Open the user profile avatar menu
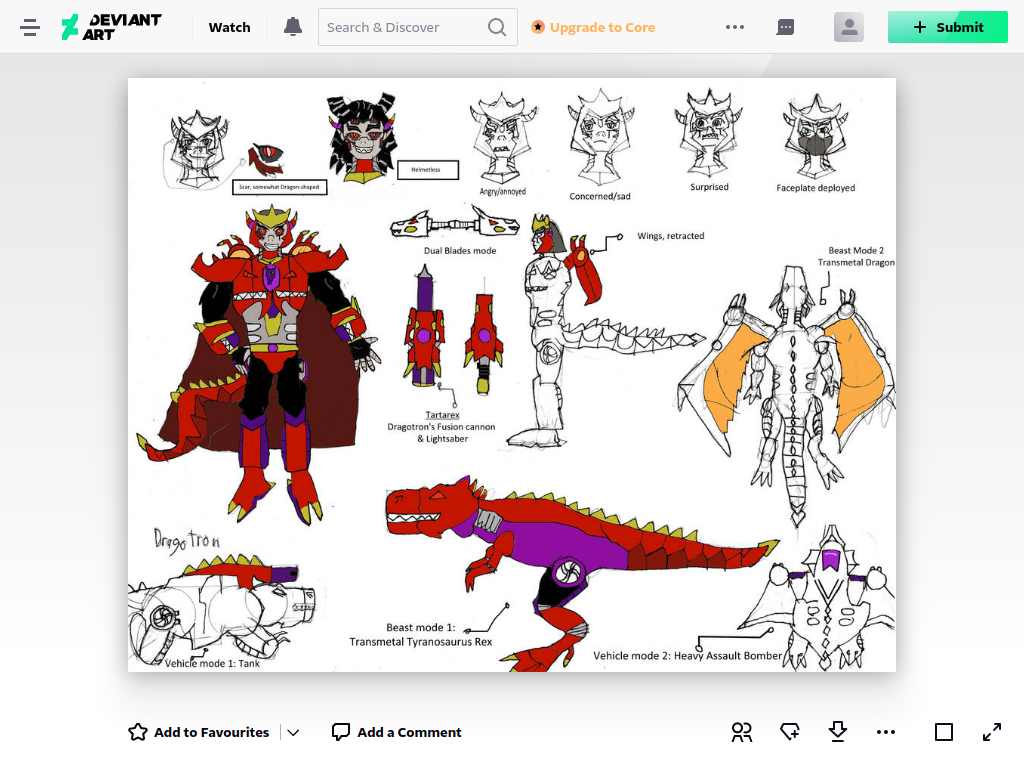The image size is (1024, 768). 849,27
